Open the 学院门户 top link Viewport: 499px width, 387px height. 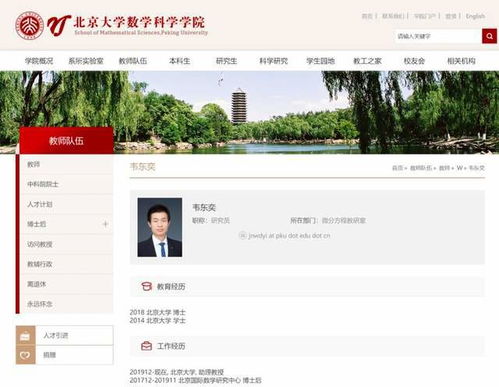coord(424,16)
